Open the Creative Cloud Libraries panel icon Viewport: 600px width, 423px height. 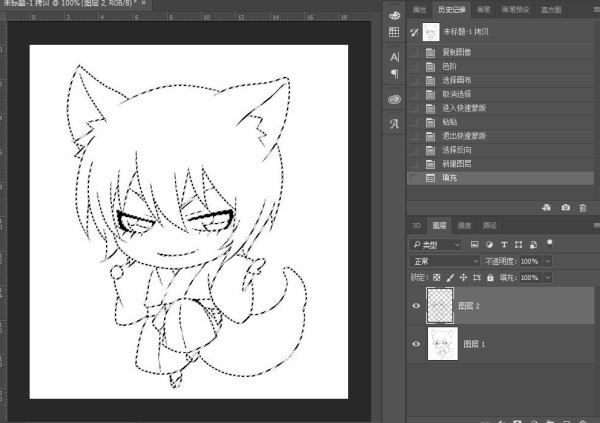tap(394, 99)
